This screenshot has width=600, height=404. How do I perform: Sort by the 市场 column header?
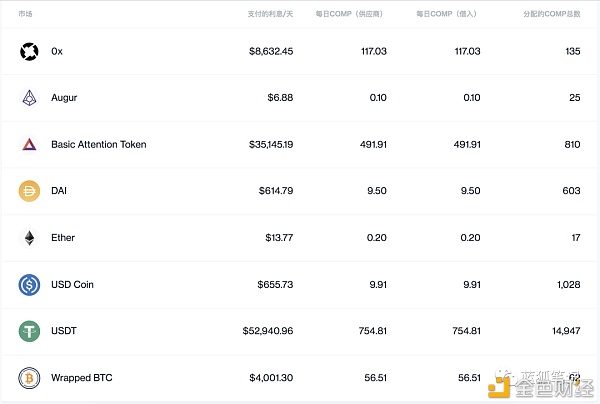coord(25,14)
